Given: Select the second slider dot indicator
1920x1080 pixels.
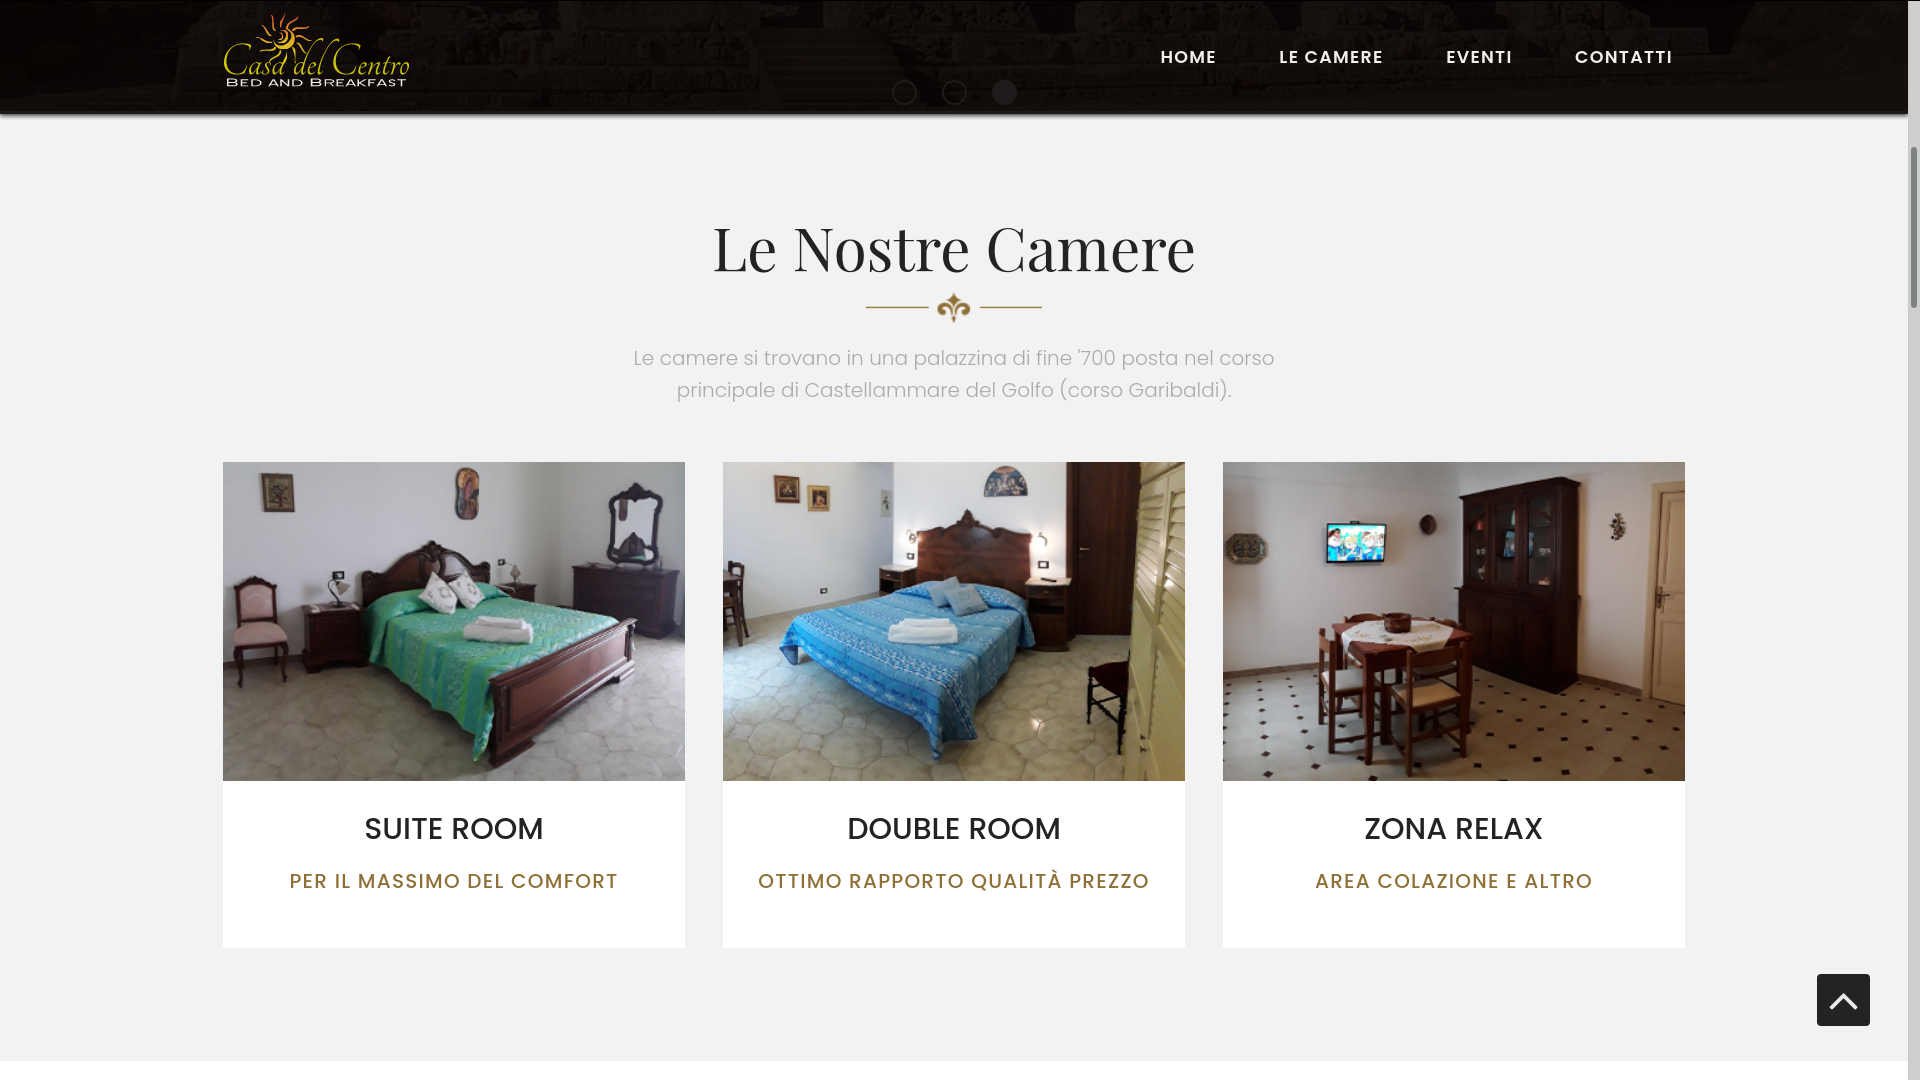Looking at the screenshot, I should (954, 92).
